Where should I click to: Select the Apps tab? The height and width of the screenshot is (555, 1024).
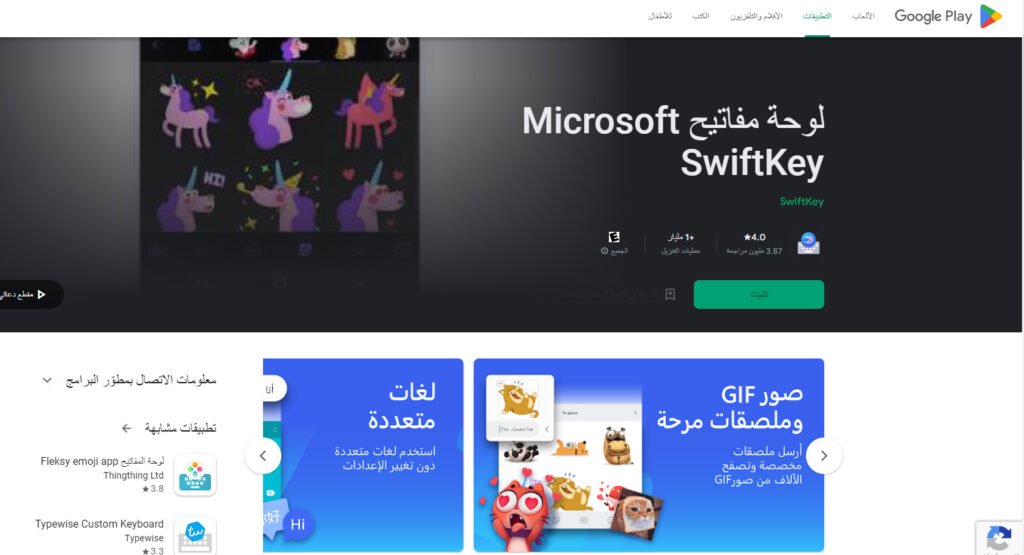point(817,16)
